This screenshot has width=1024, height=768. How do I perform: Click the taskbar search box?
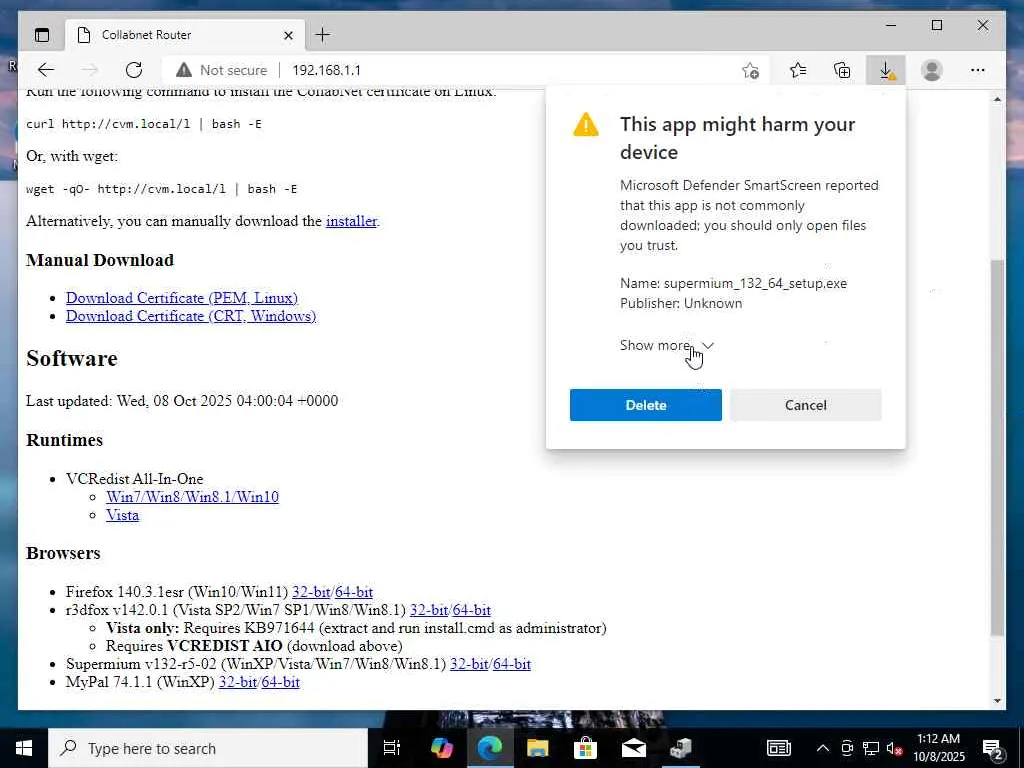[x=208, y=748]
